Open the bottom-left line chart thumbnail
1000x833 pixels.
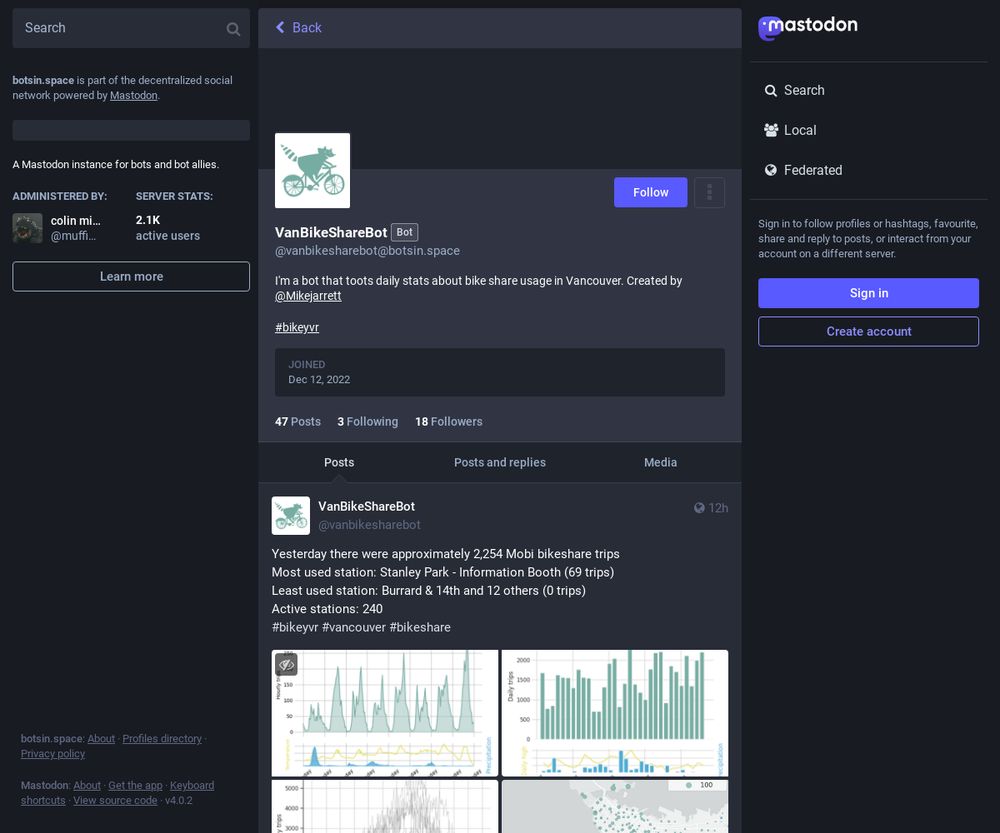click(x=385, y=806)
